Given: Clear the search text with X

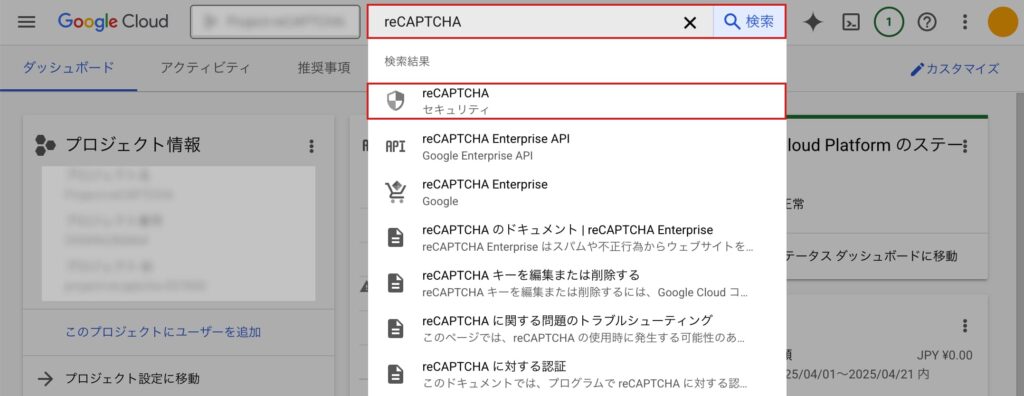Looking at the screenshot, I should [x=690, y=23].
